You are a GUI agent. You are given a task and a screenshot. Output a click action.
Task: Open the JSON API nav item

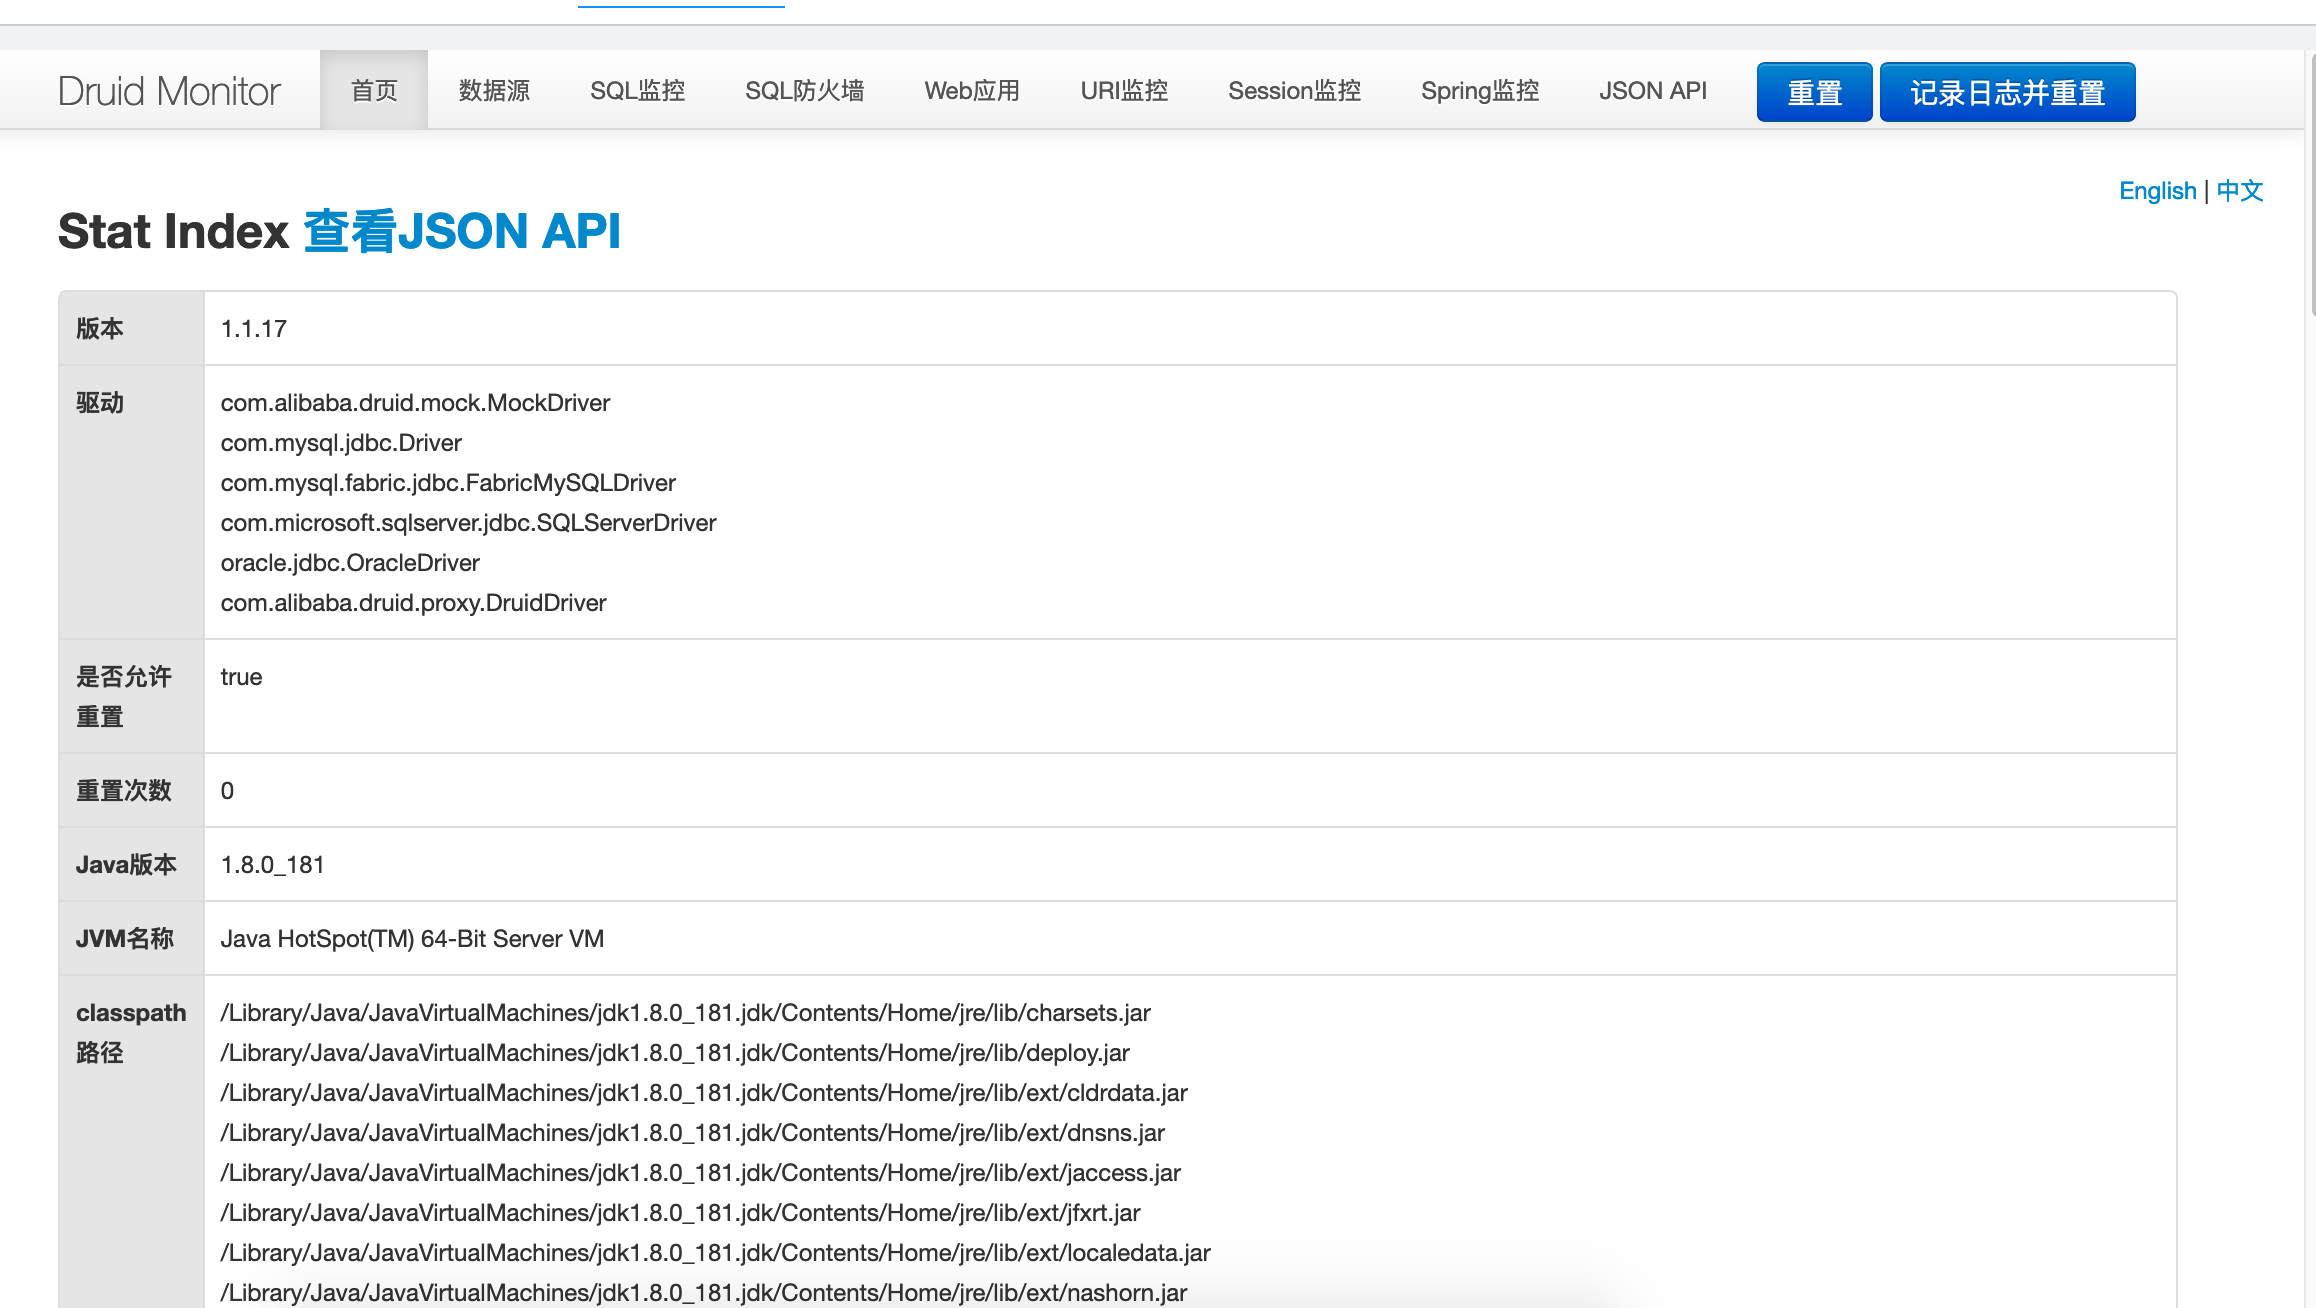pyautogui.click(x=1652, y=90)
